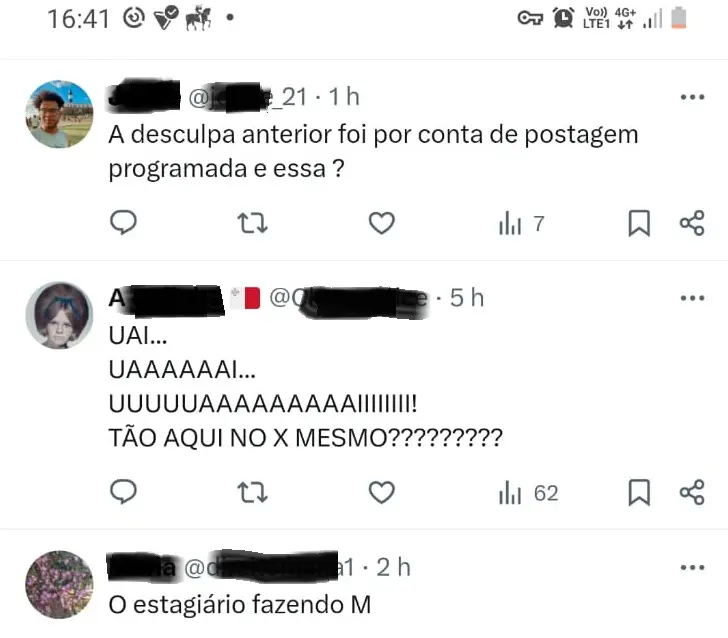Like the 'A desculpa anterior' tweet
This screenshot has height=638, width=728.
point(382,223)
